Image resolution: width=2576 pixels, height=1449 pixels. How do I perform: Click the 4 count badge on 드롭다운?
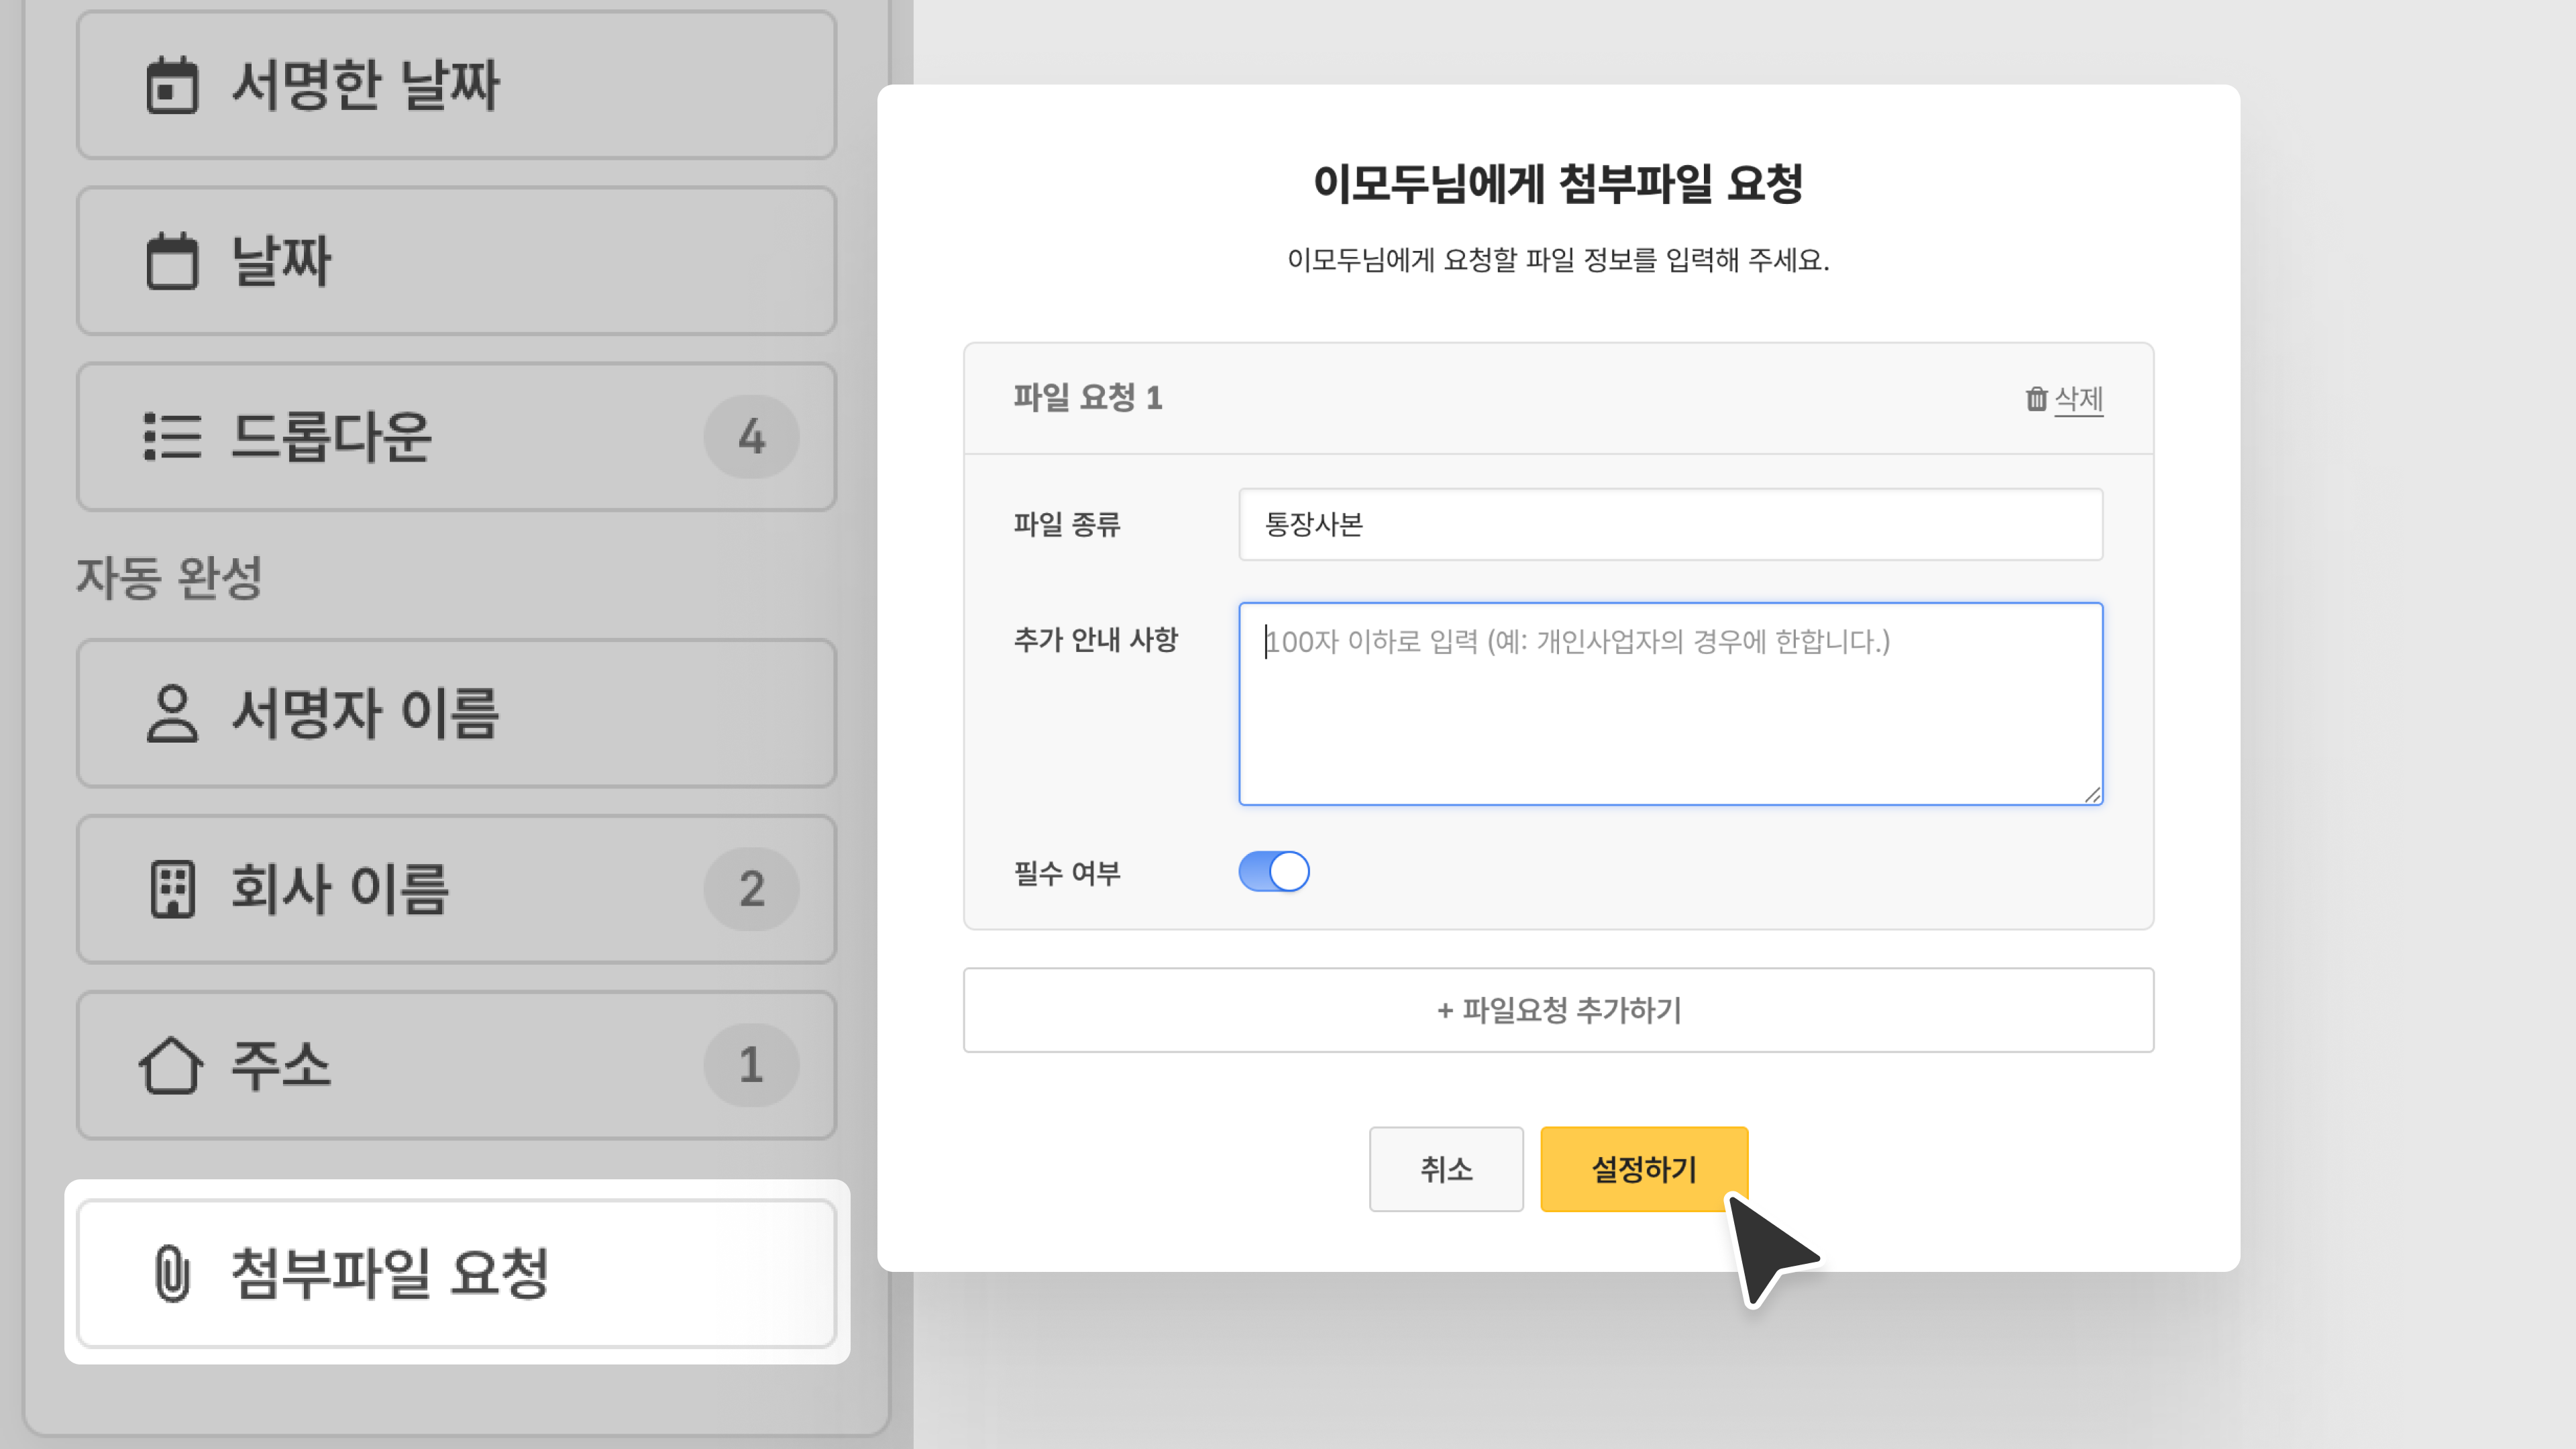click(x=751, y=437)
